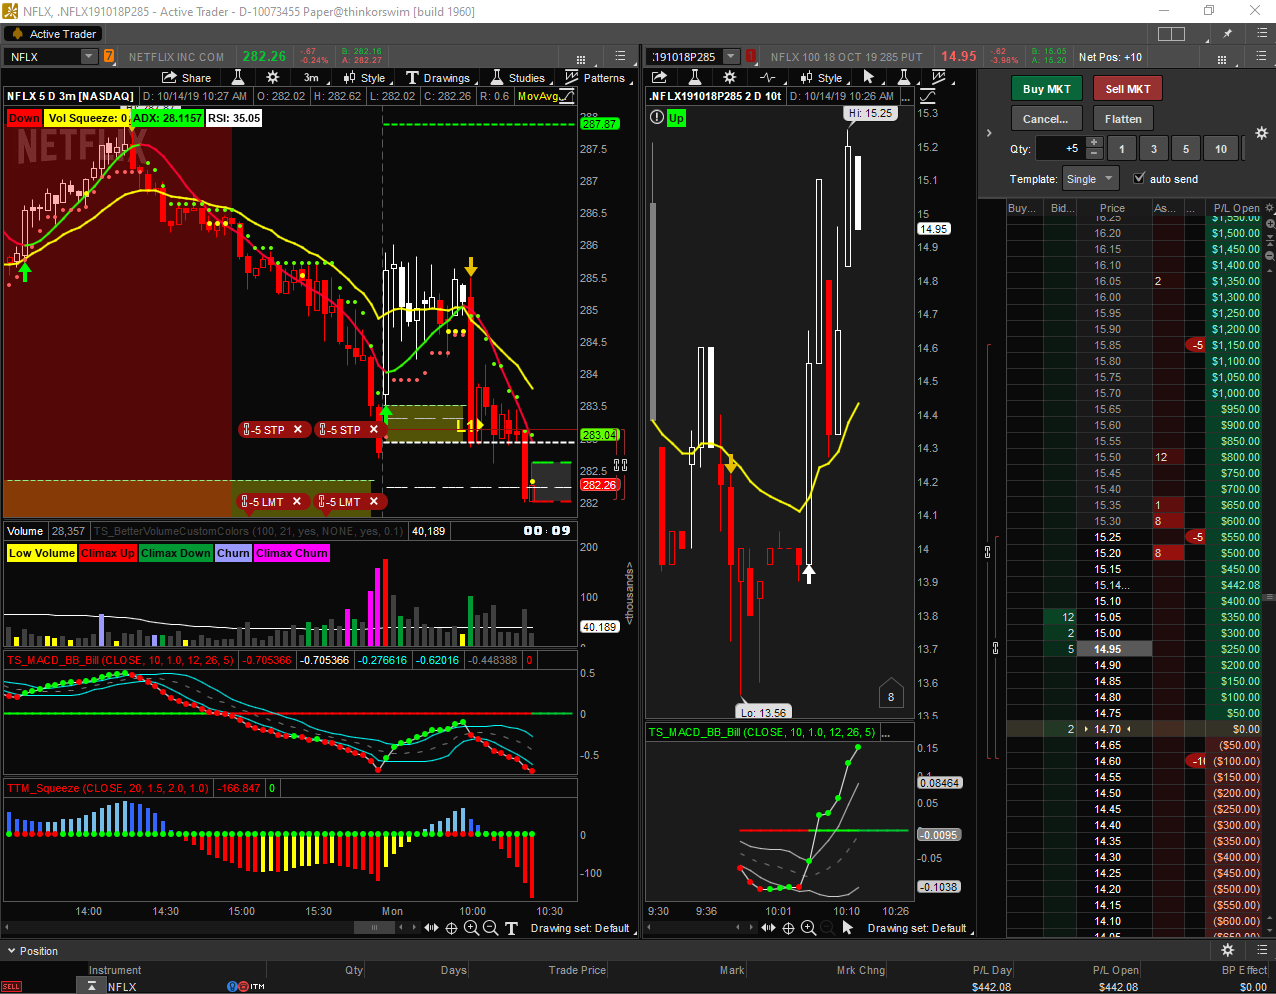Click the ellipsis on the option chart header
This screenshot has height=994, width=1276.
coord(905,97)
